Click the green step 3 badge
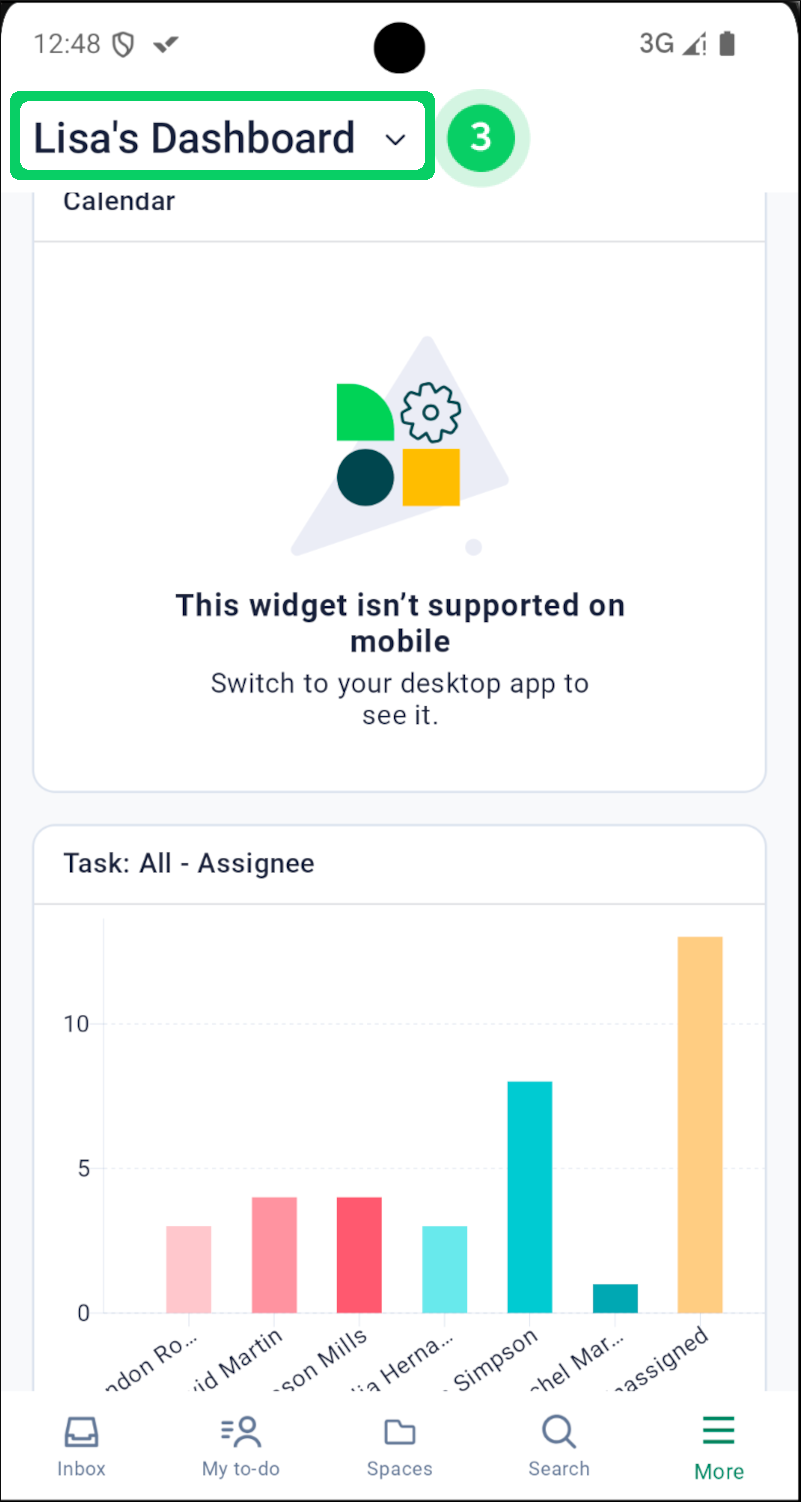The height and width of the screenshot is (1502, 801). [481, 138]
